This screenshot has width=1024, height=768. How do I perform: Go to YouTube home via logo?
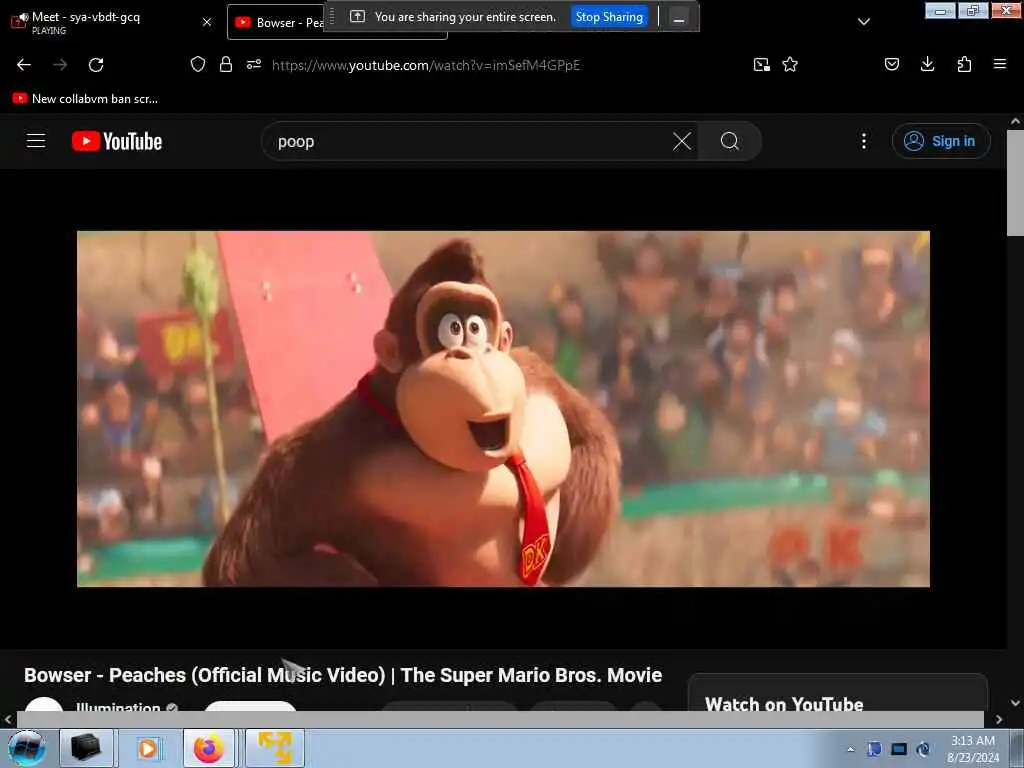(117, 141)
